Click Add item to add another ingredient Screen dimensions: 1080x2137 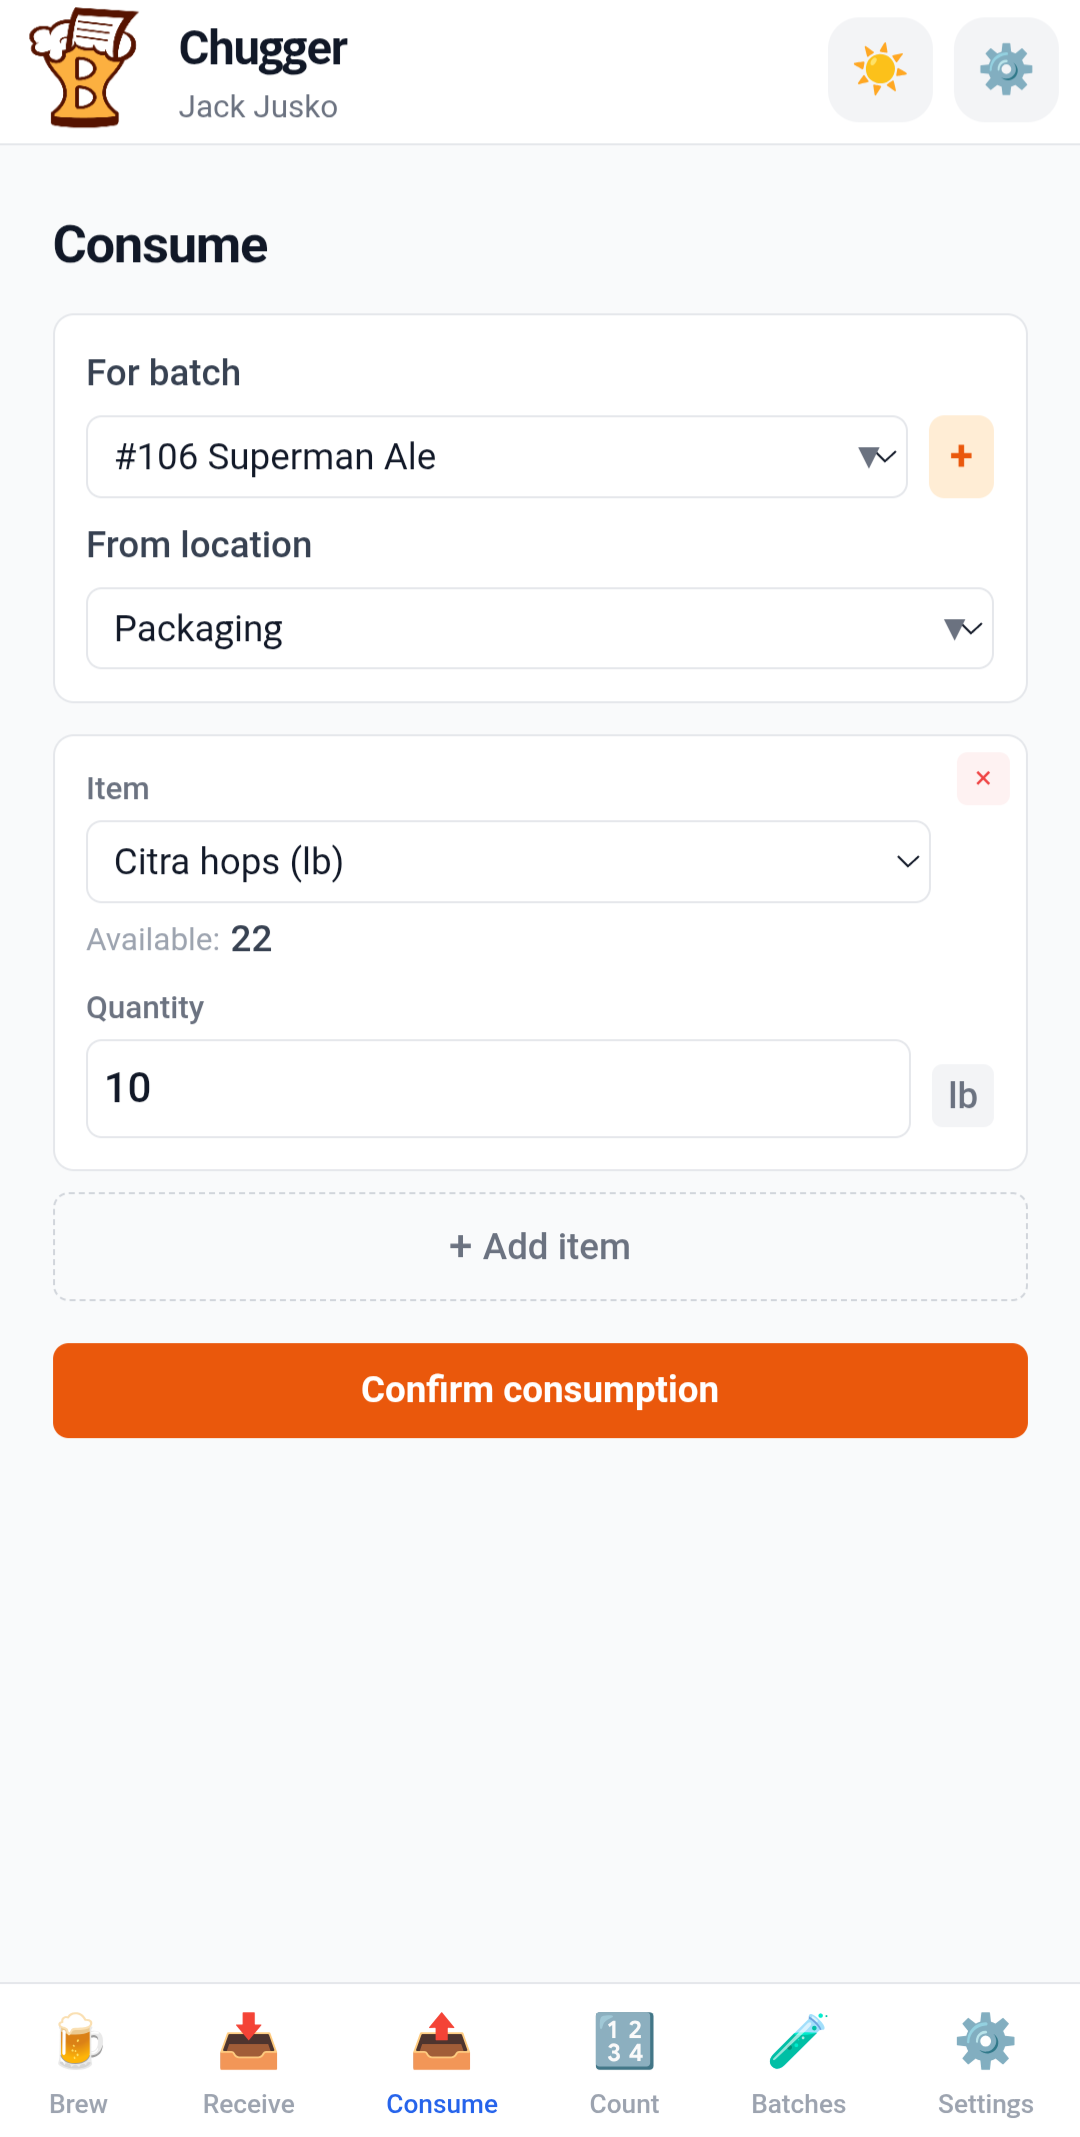point(539,1246)
